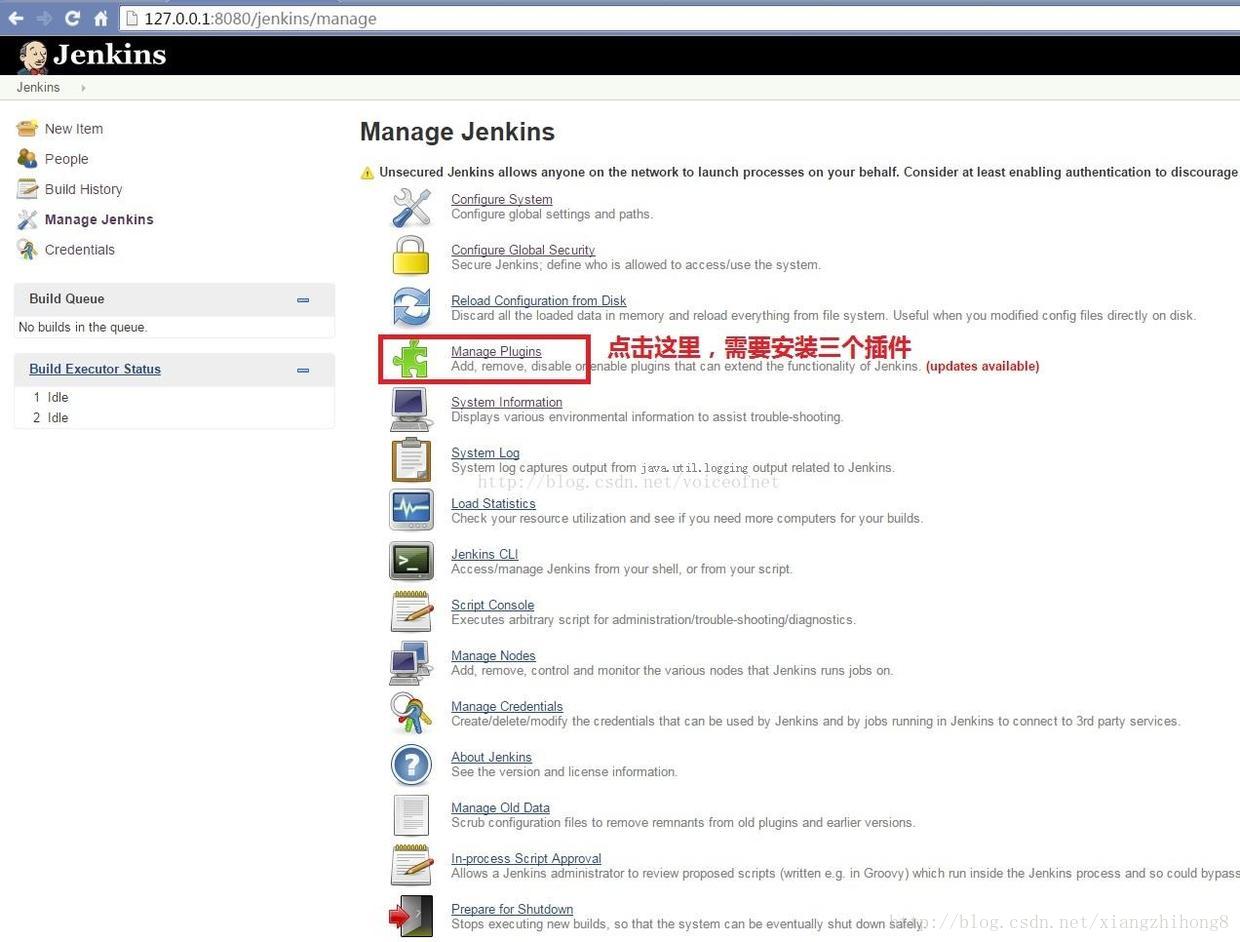Open Credentials from the side menu
This screenshot has width=1240, height=942.
80,249
